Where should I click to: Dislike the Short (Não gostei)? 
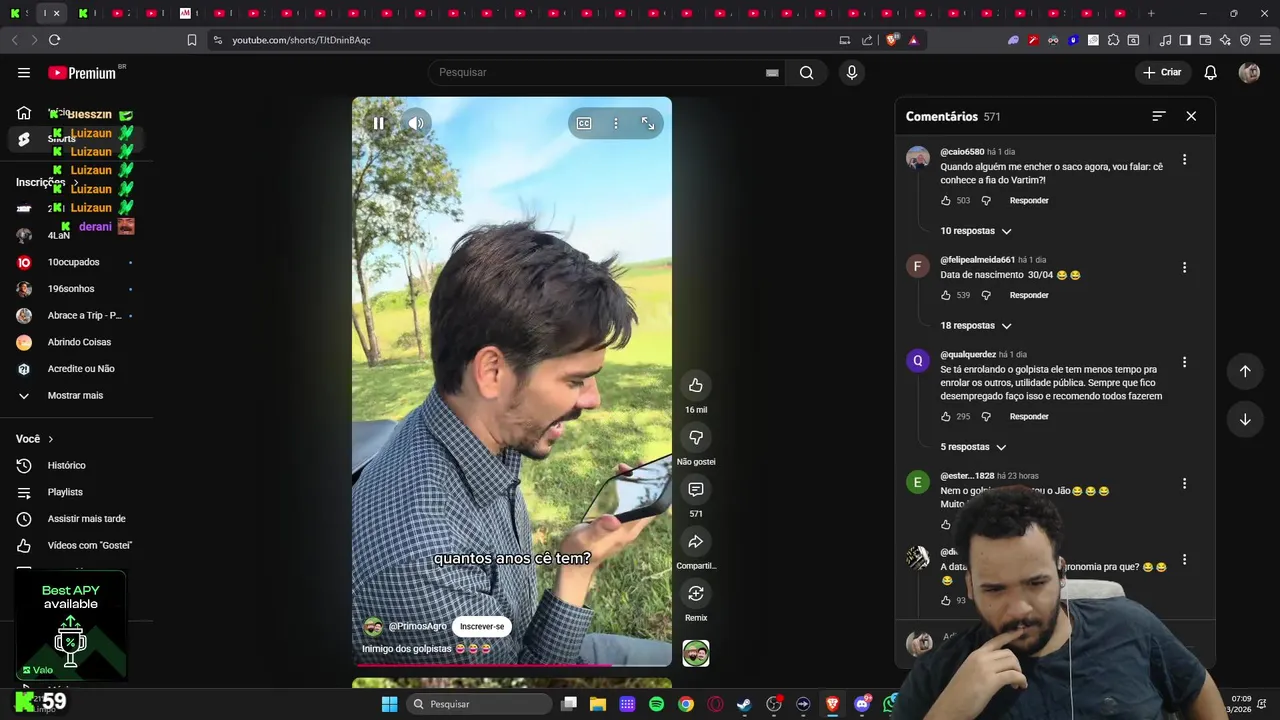pyautogui.click(x=696, y=437)
